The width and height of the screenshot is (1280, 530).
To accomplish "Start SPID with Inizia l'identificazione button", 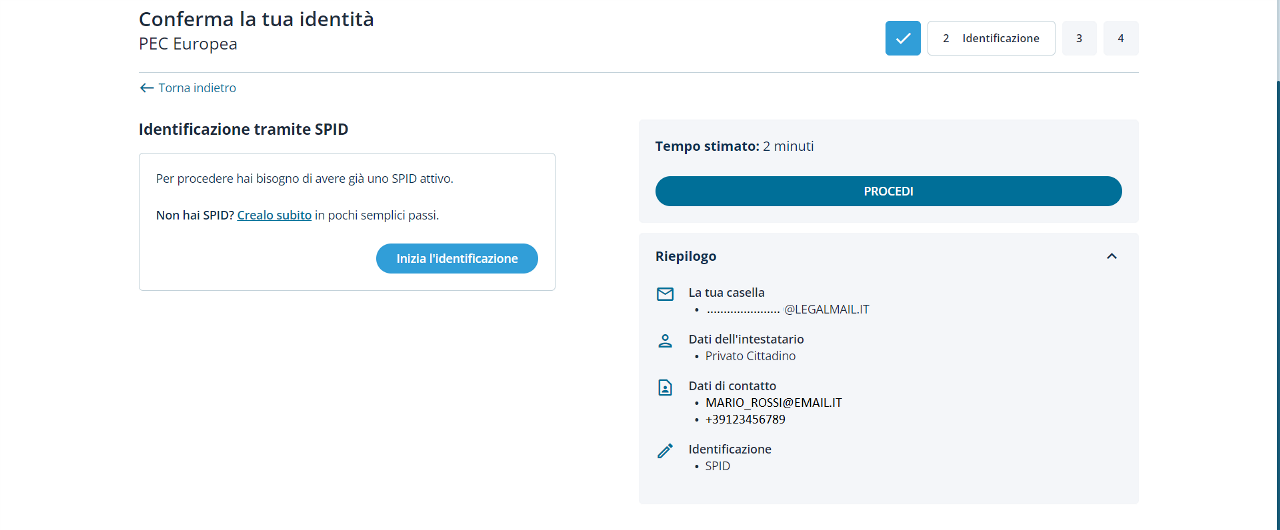I will click(457, 258).
